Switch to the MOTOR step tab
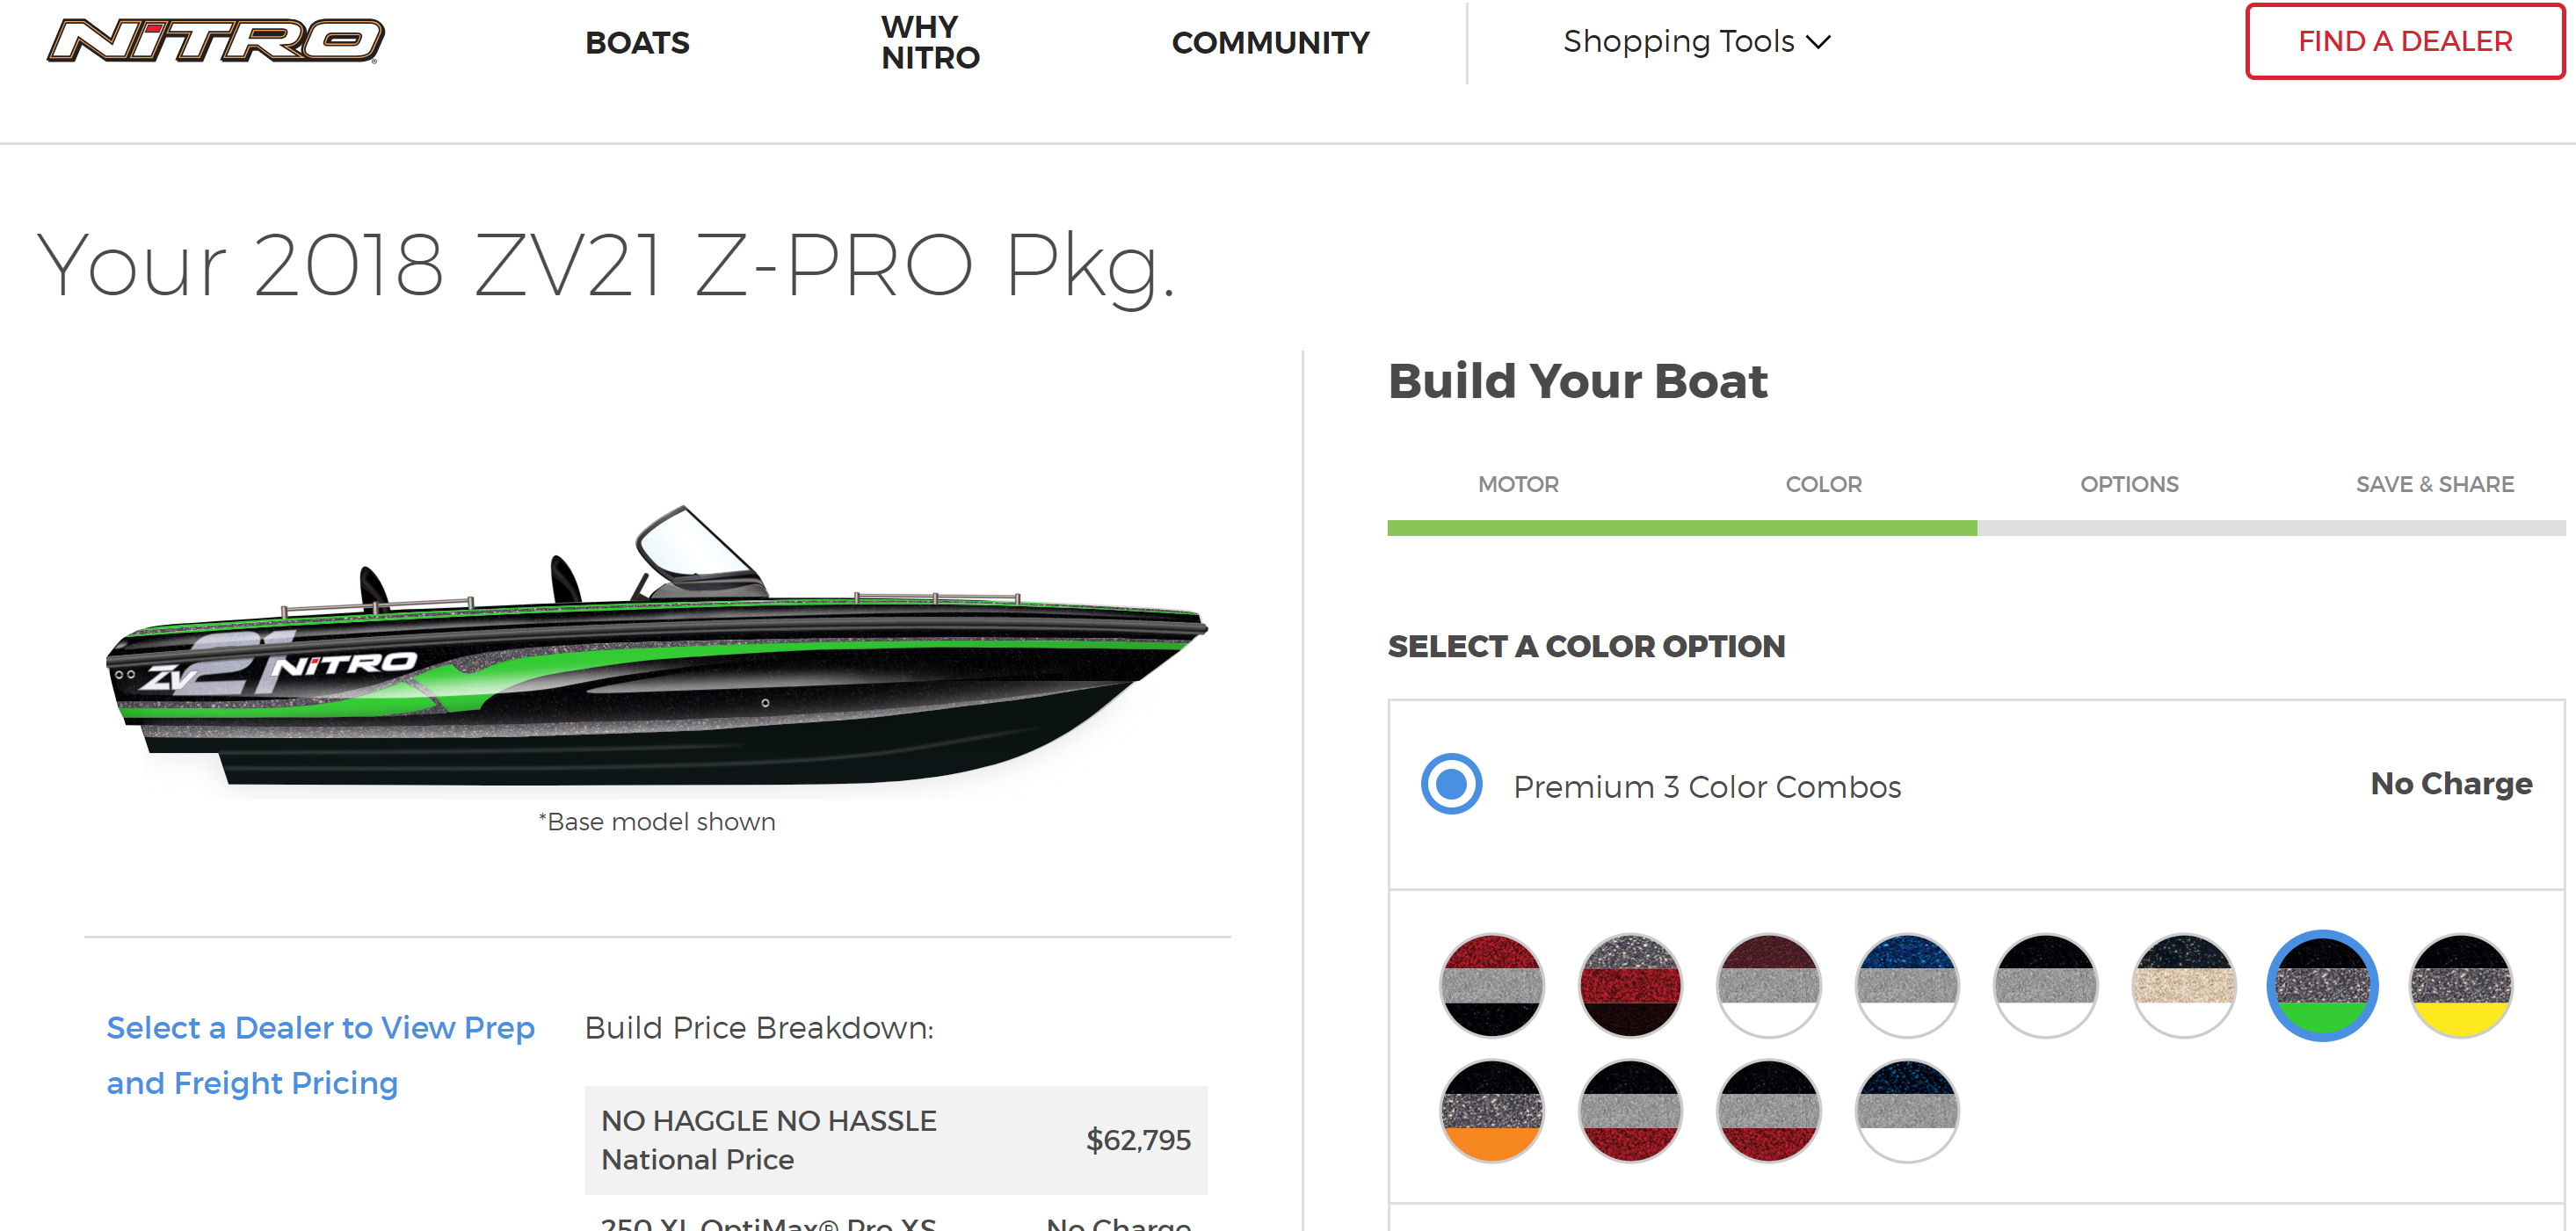Viewport: 2576px width, 1231px height. 1517,485
